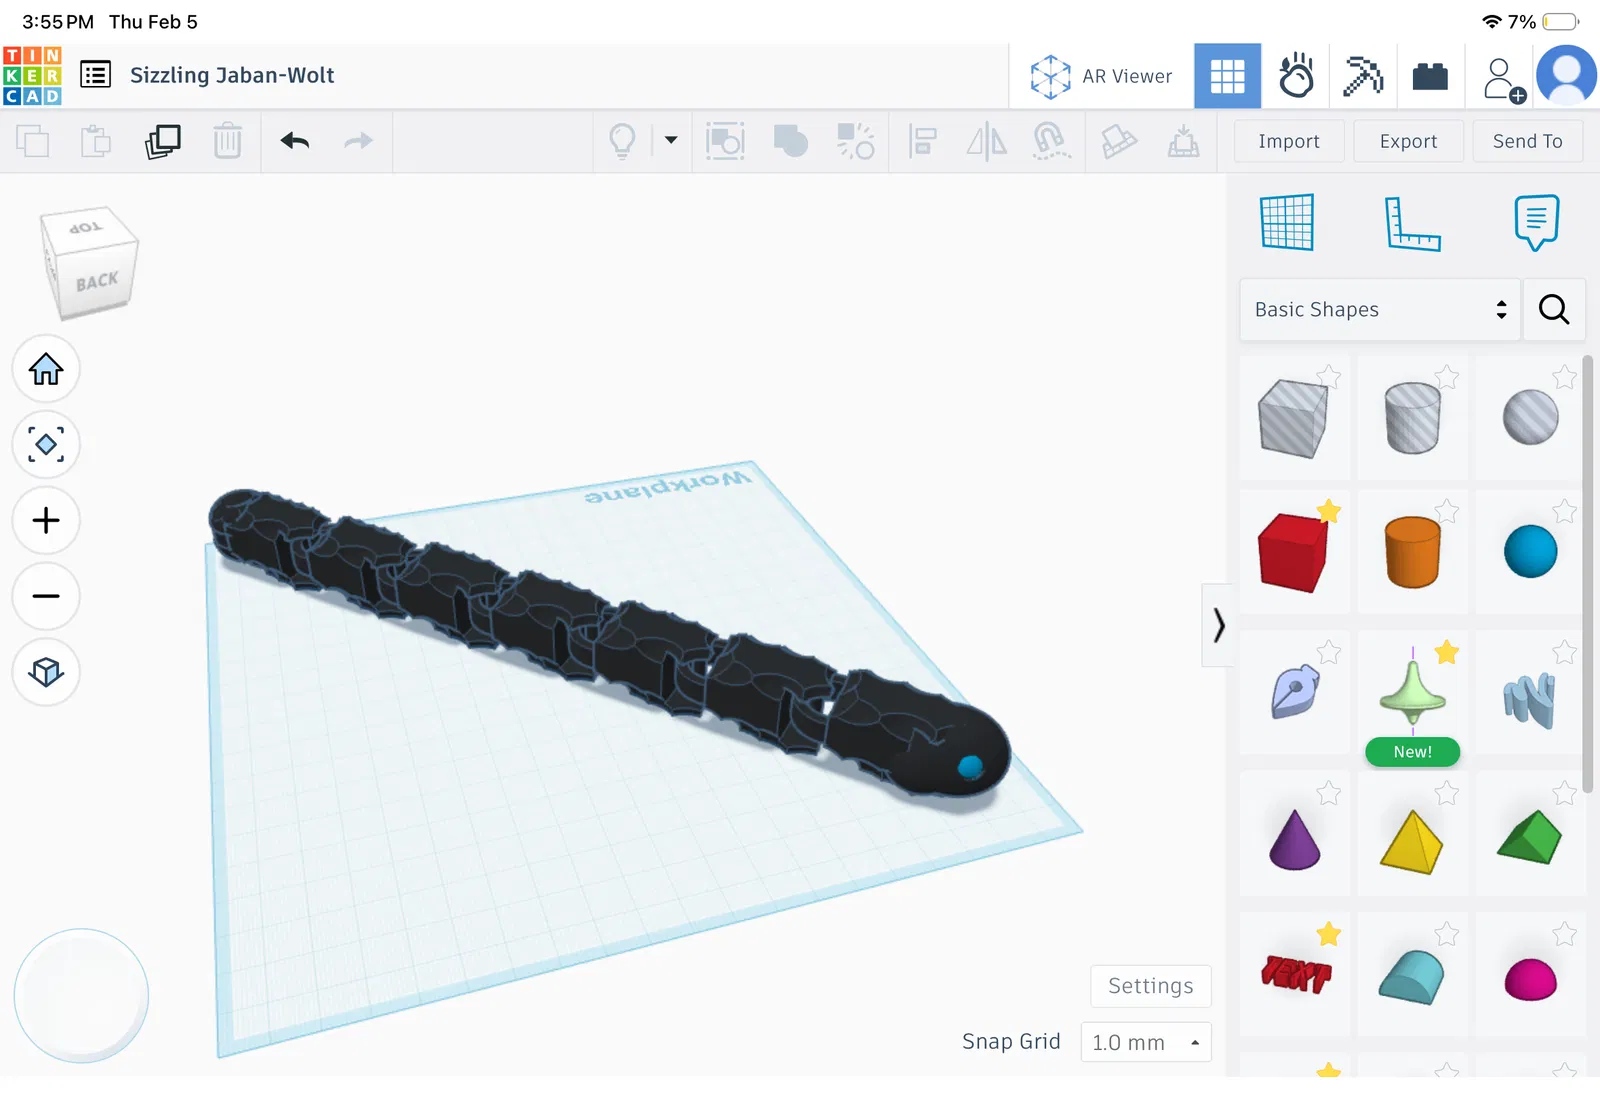Image resolution: width=1600 pixels, height=1111 pixels.
Task: Search the shapes library
Action: [x=1554, y=310]
